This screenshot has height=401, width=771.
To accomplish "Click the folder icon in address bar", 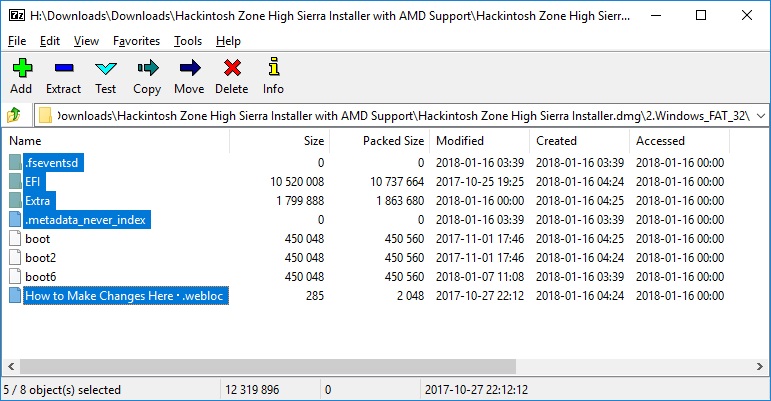I will click(x=45, y=115).
